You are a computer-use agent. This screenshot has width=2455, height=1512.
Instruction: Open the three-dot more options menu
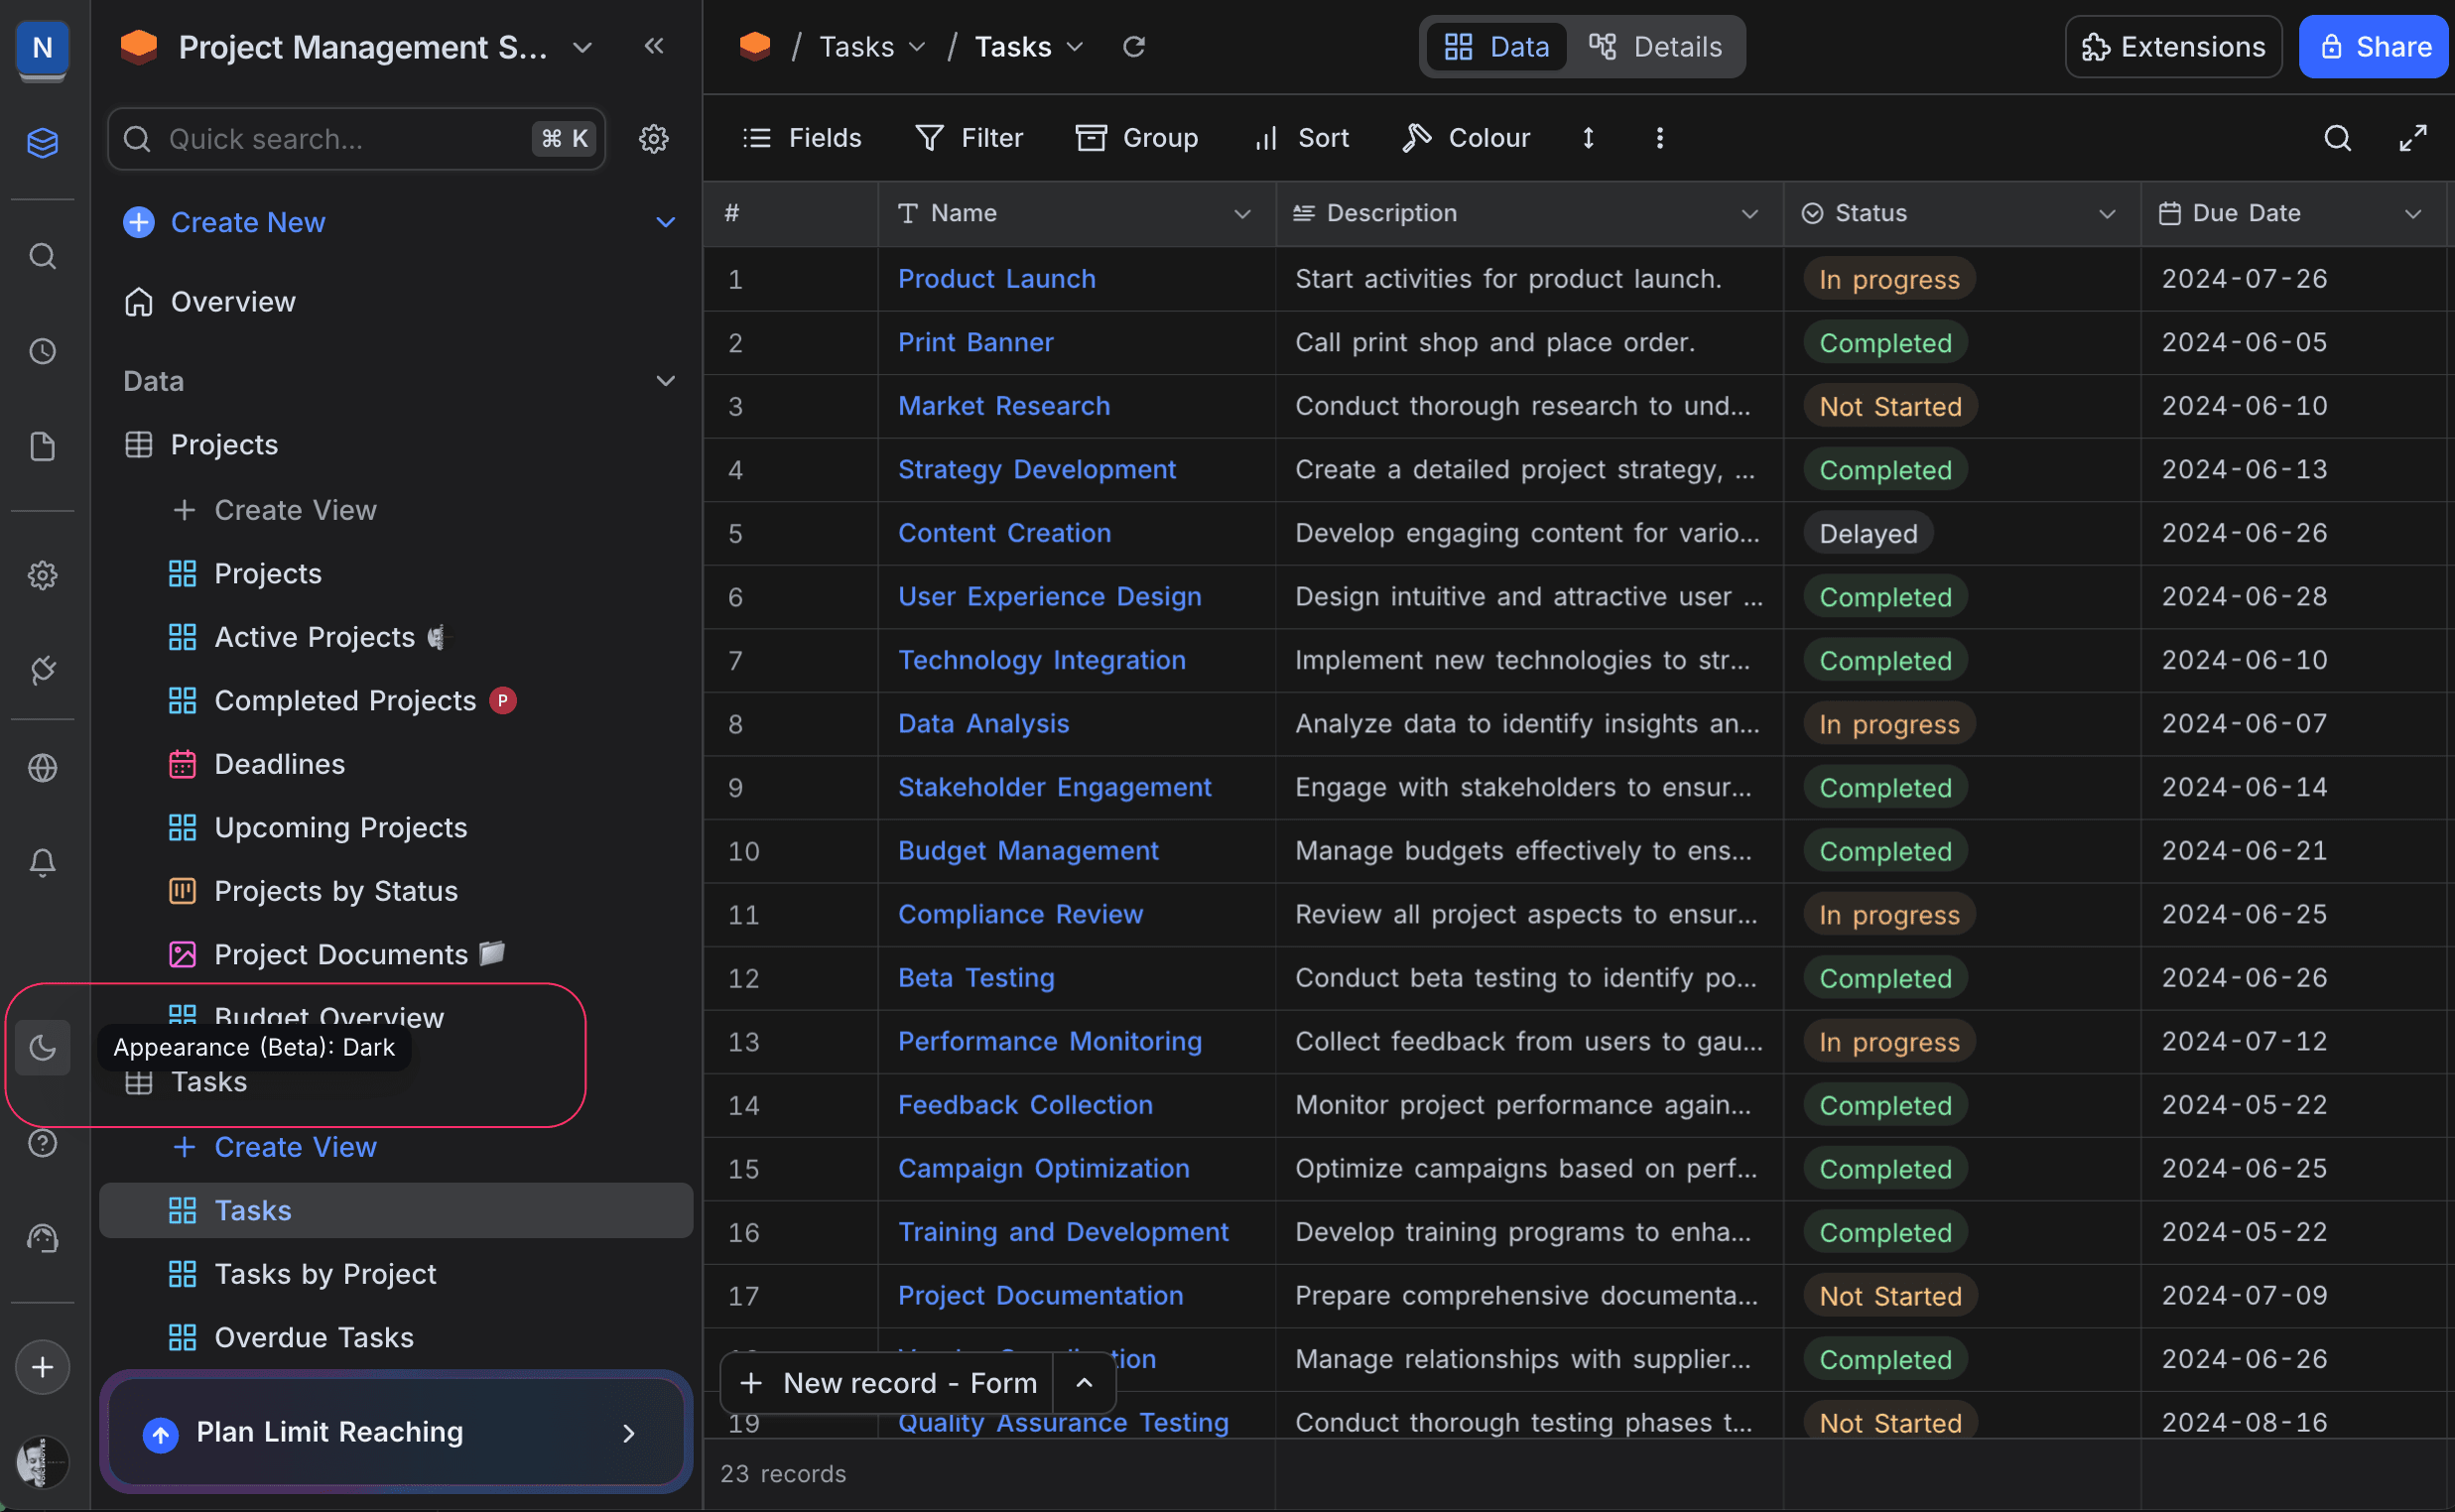[1659, 138]
